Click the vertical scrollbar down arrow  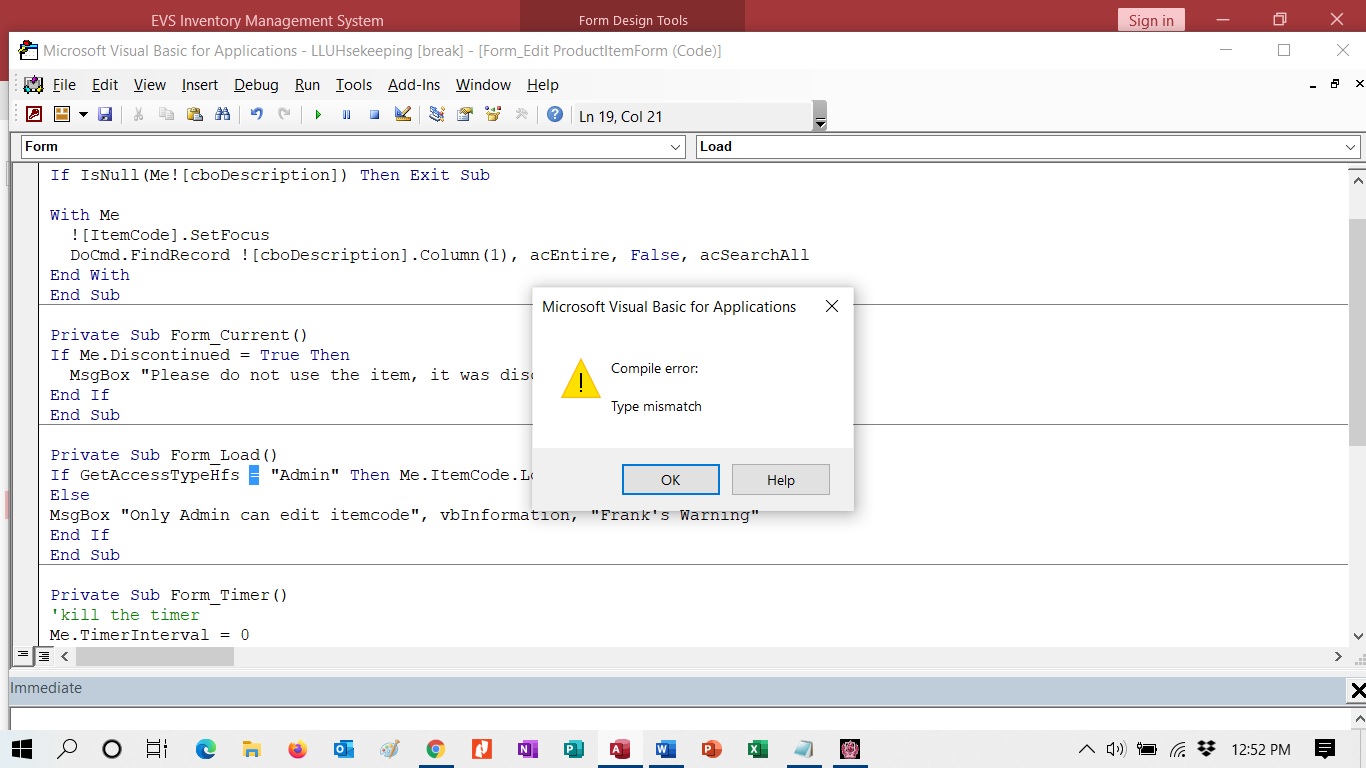pos(1357,635)
